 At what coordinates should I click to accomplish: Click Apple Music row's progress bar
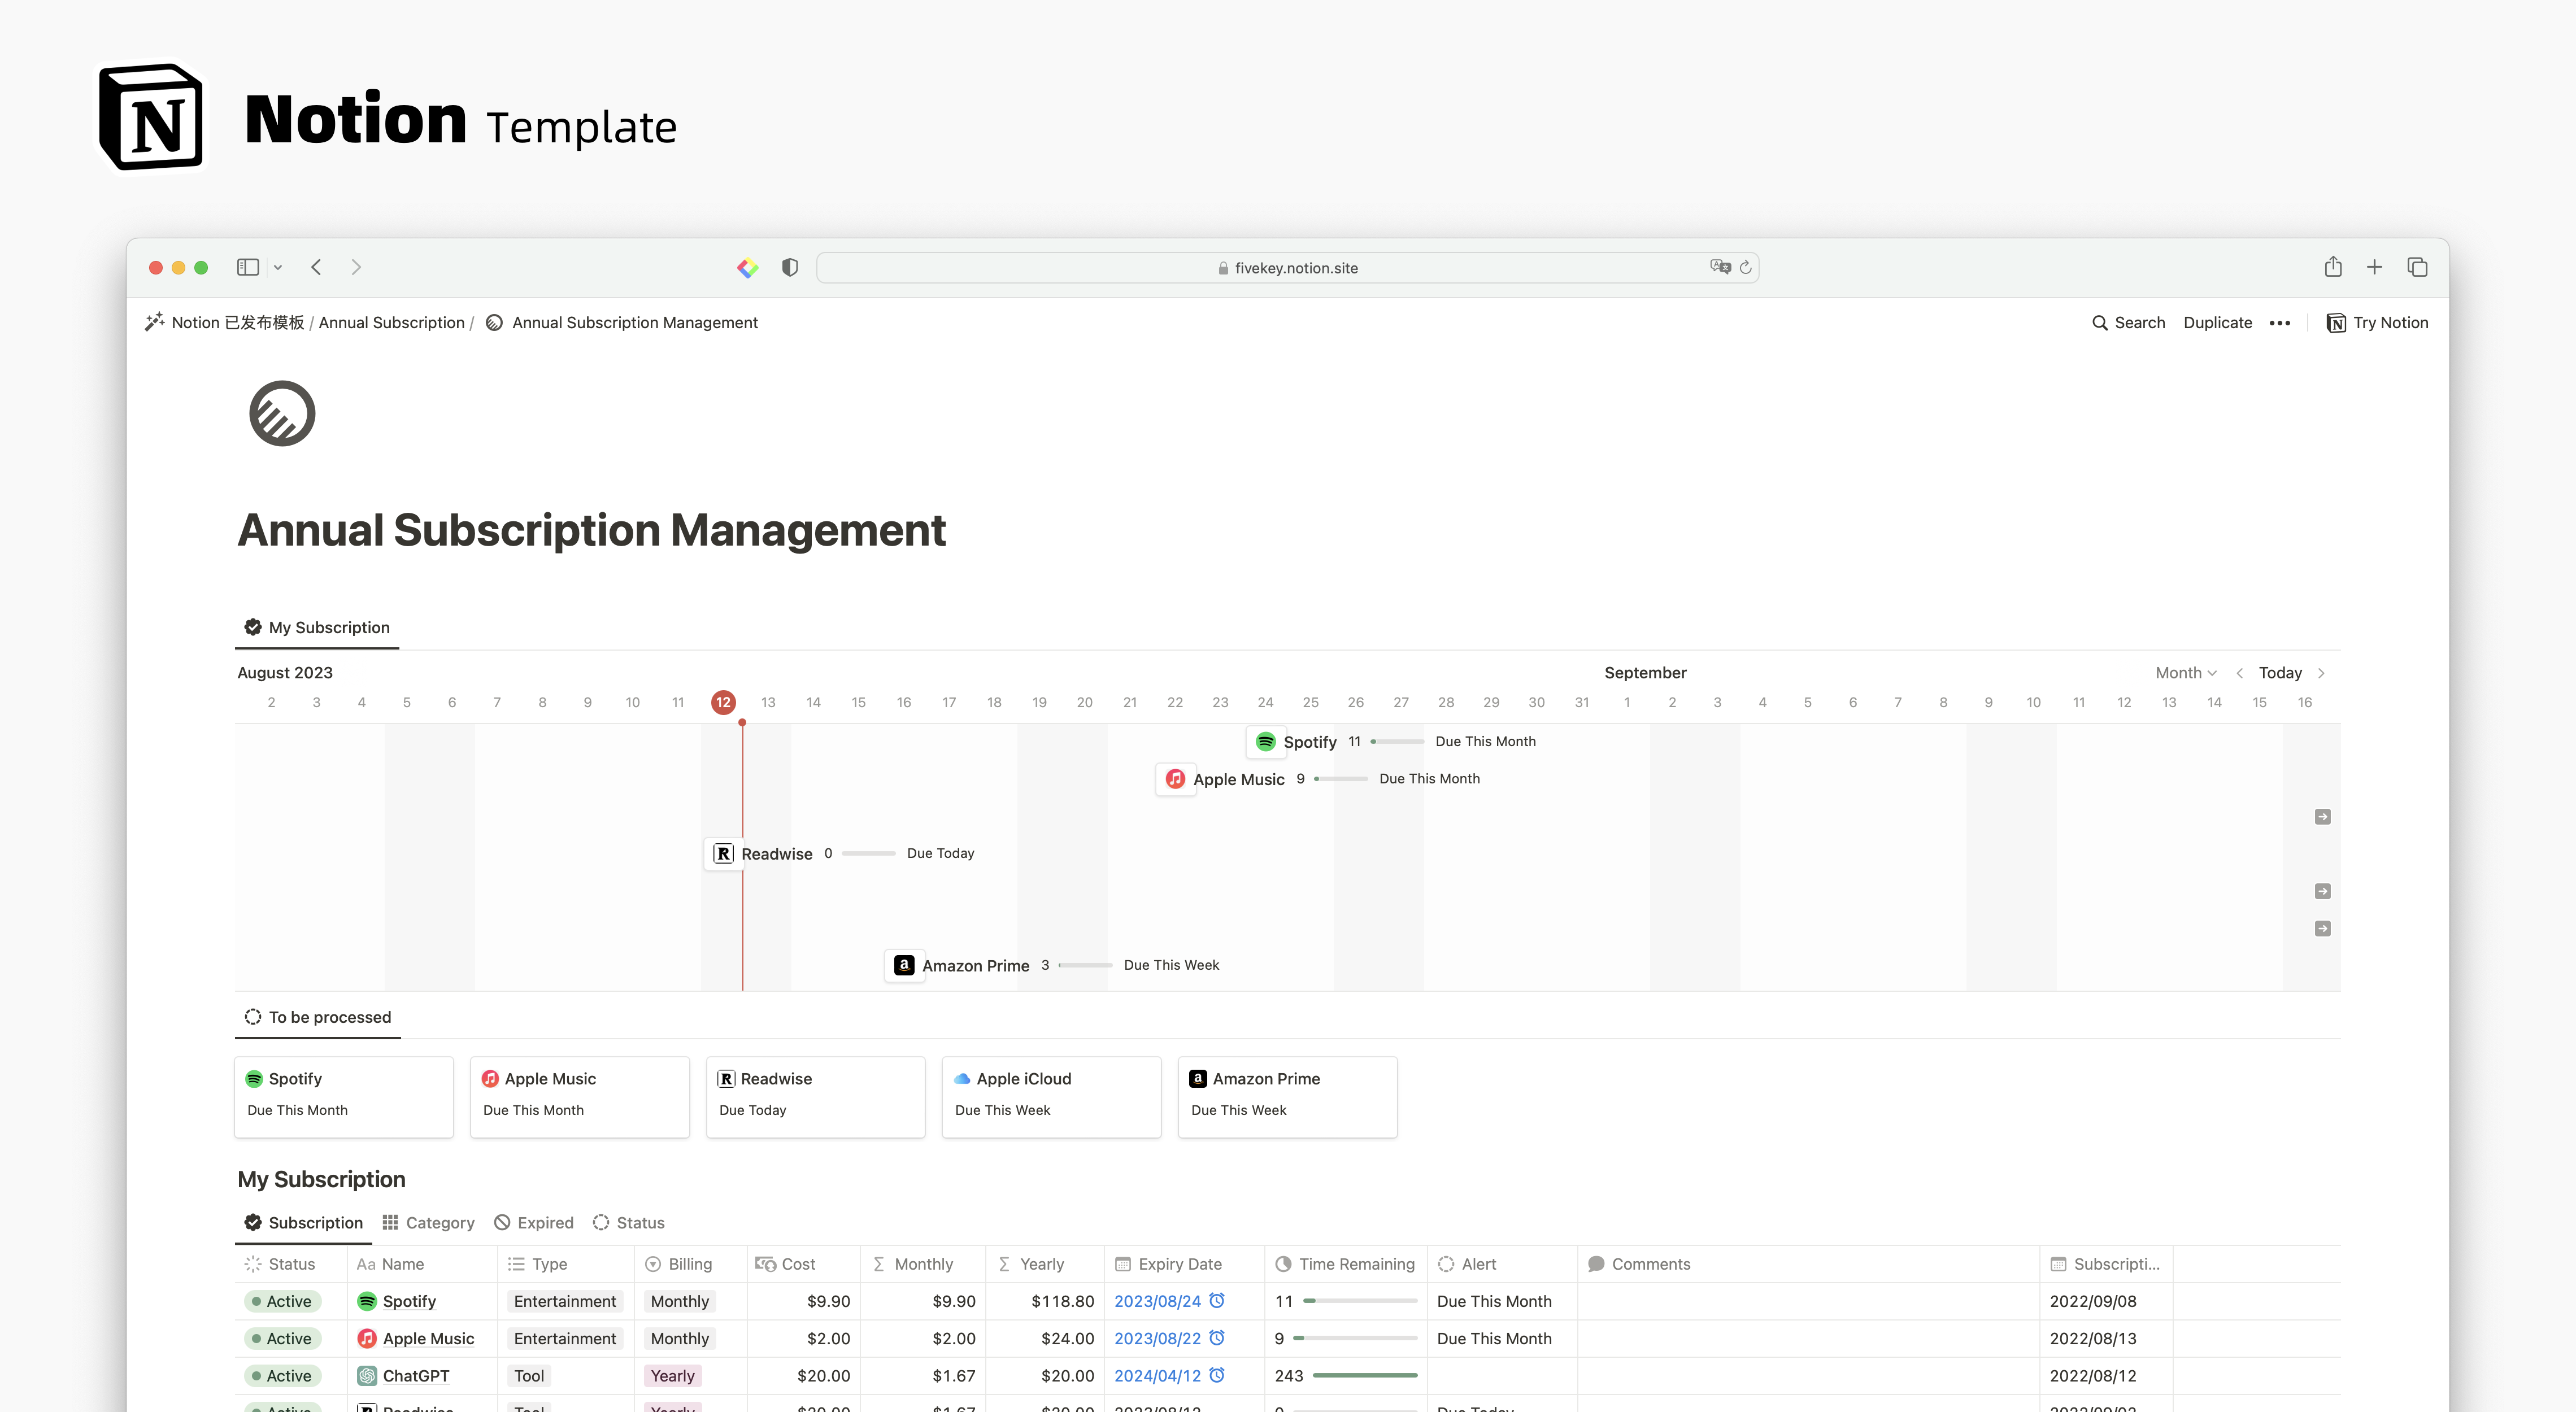[1355, 1338]
